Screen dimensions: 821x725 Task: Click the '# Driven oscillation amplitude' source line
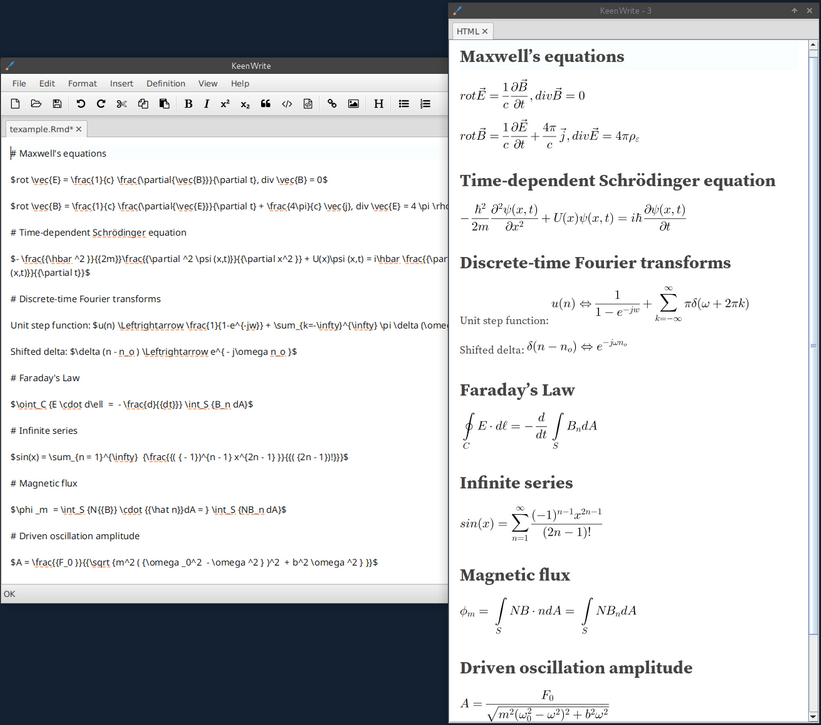click(x=75, y=536)
